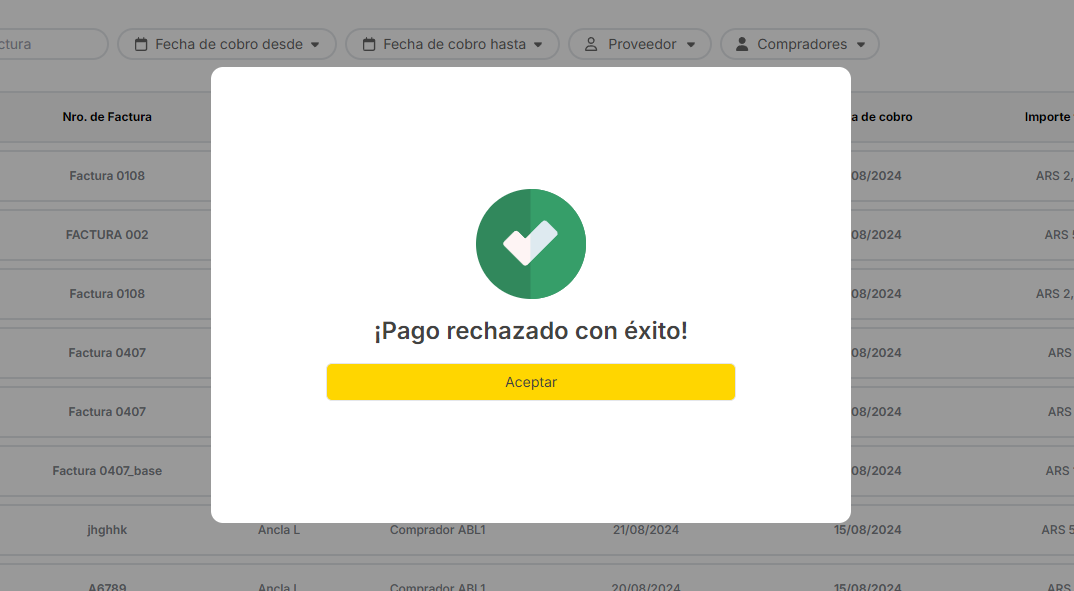1074x591 pixels.
Task: Click the person icon in Compradores filter
Action: pyautogui.click(x=741, y=44)
